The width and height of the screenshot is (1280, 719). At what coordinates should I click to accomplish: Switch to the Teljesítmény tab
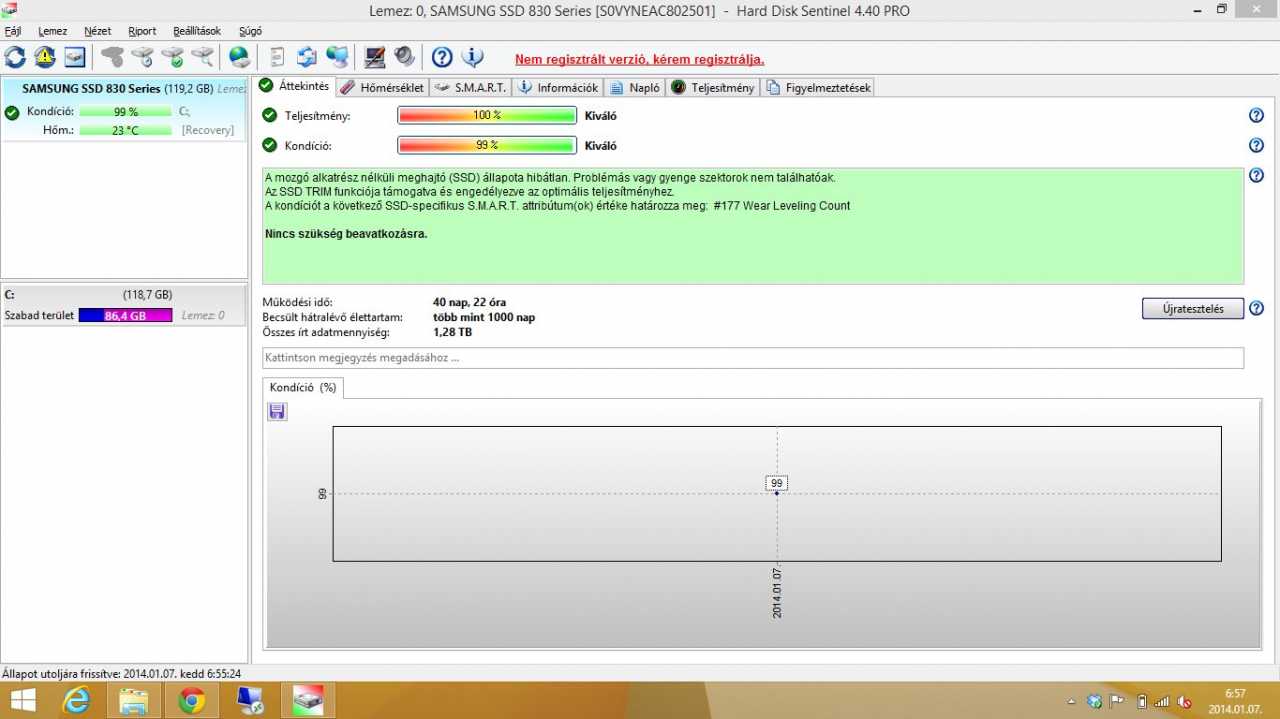(713, 88)
